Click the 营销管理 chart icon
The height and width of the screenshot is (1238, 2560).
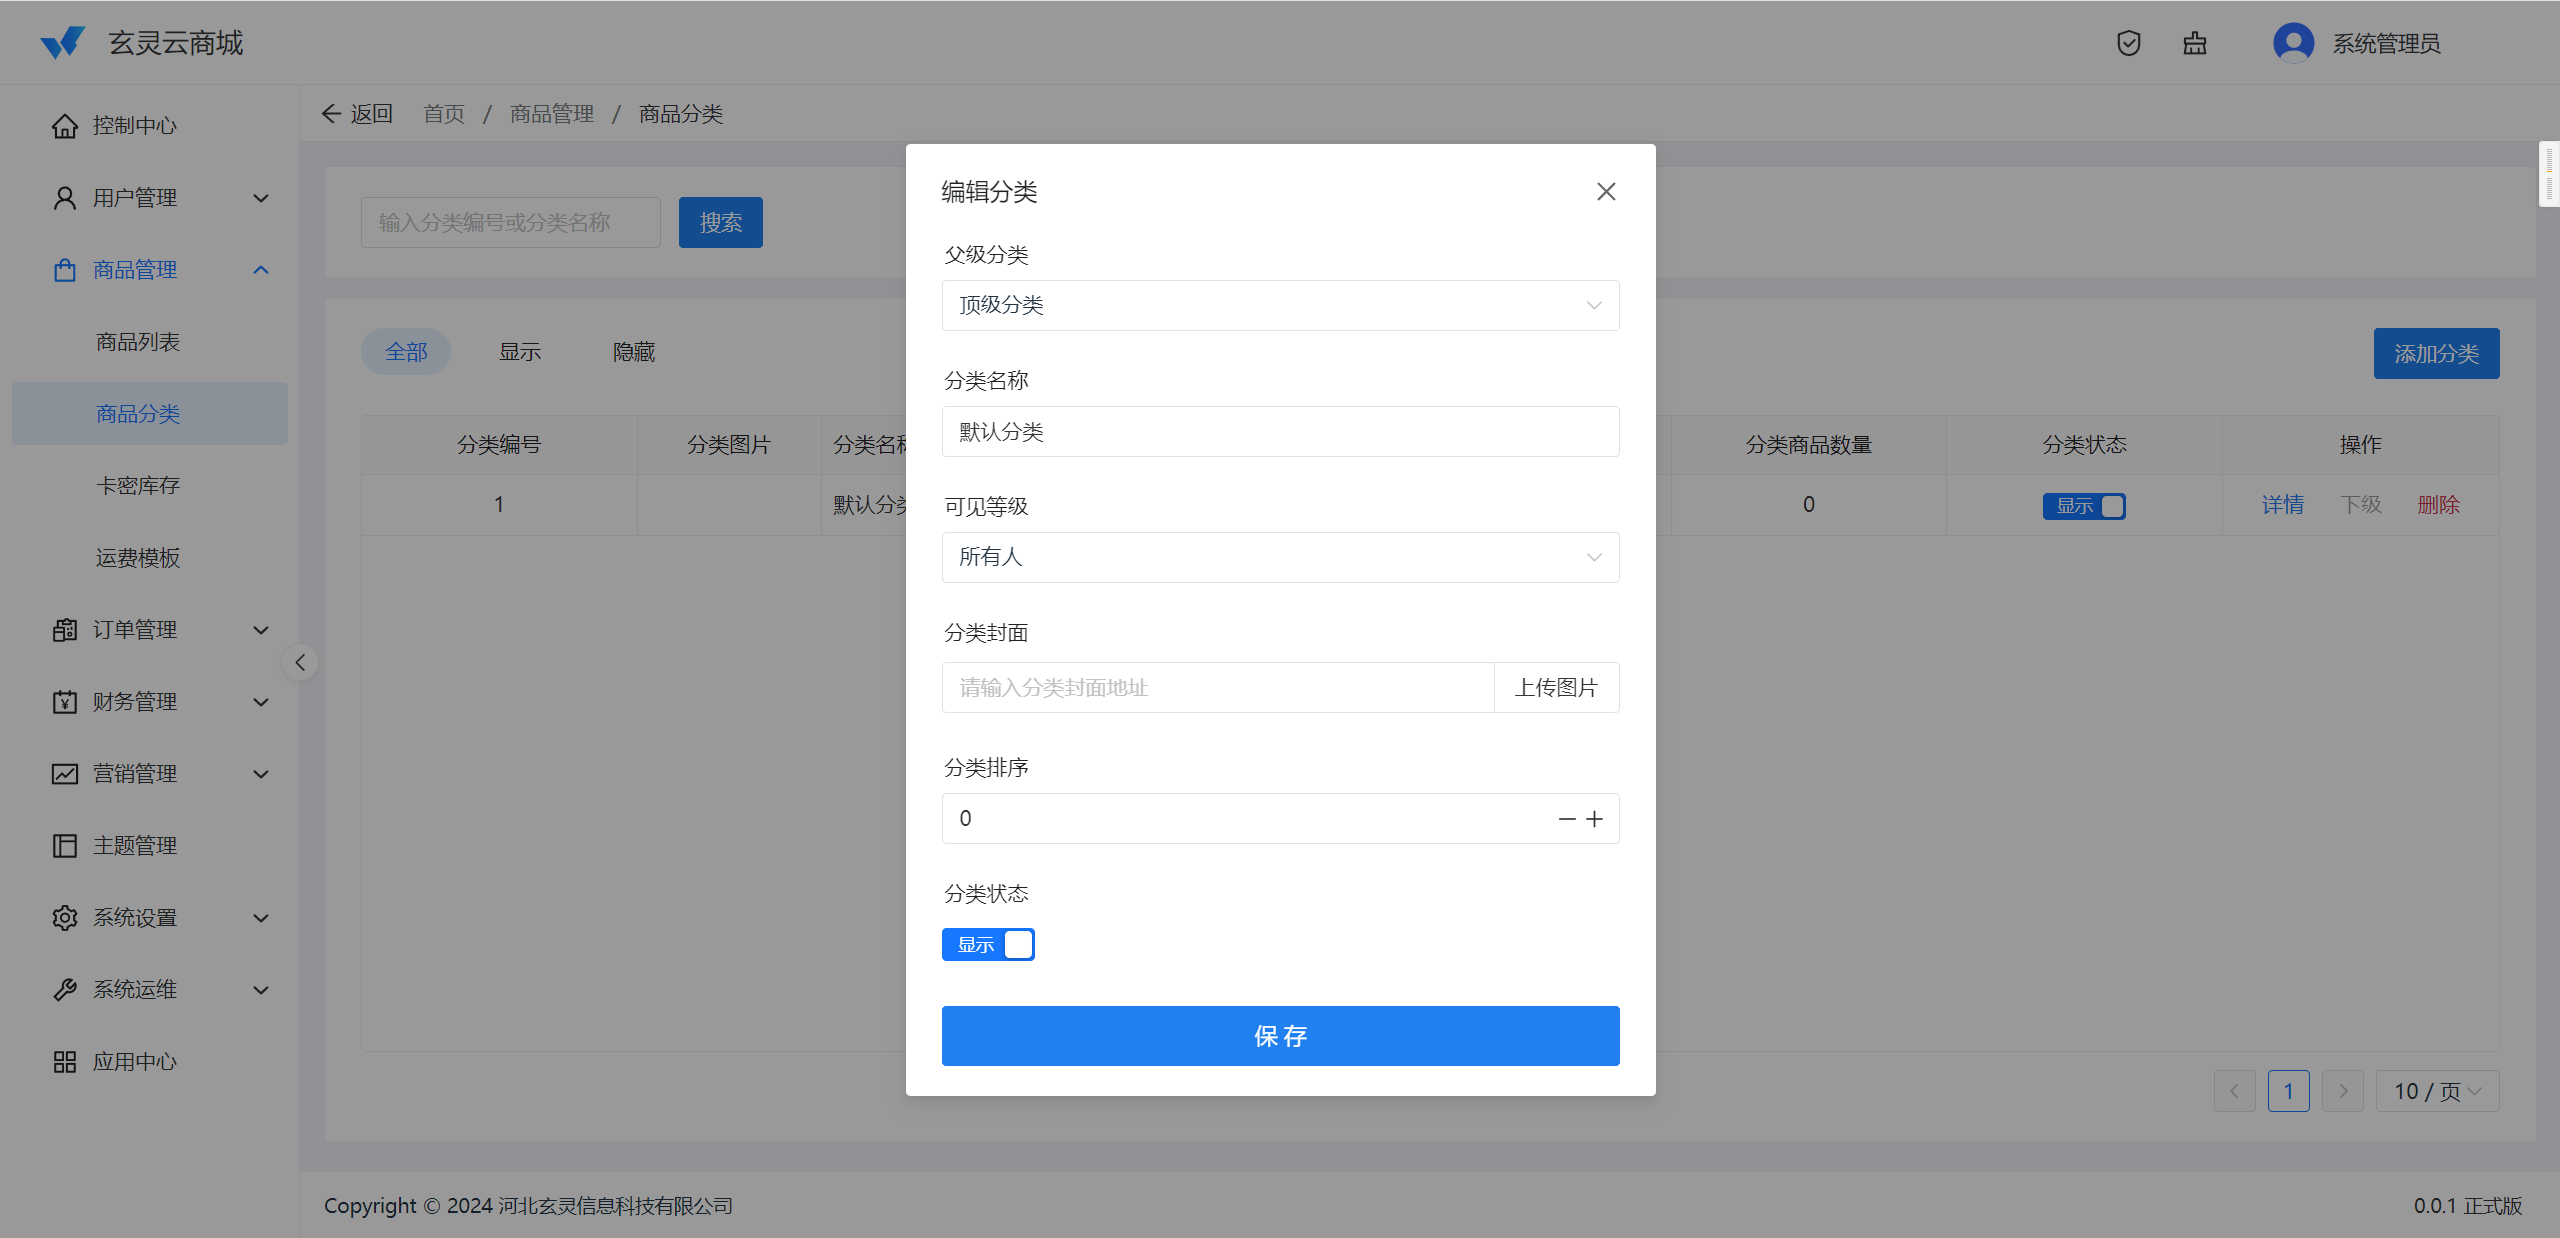(x=65, y=774)
